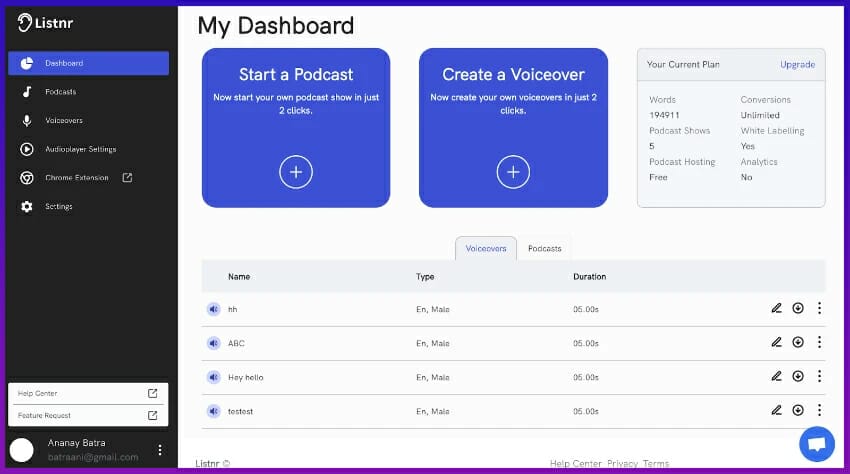
Task: Edit the 'ABC' voiceover with pencil icon
Action: [776, 342]
